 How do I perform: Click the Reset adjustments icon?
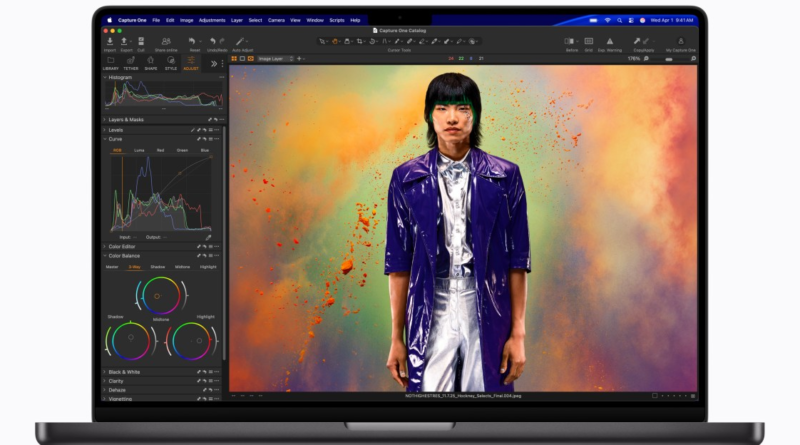tap(195, 41)
